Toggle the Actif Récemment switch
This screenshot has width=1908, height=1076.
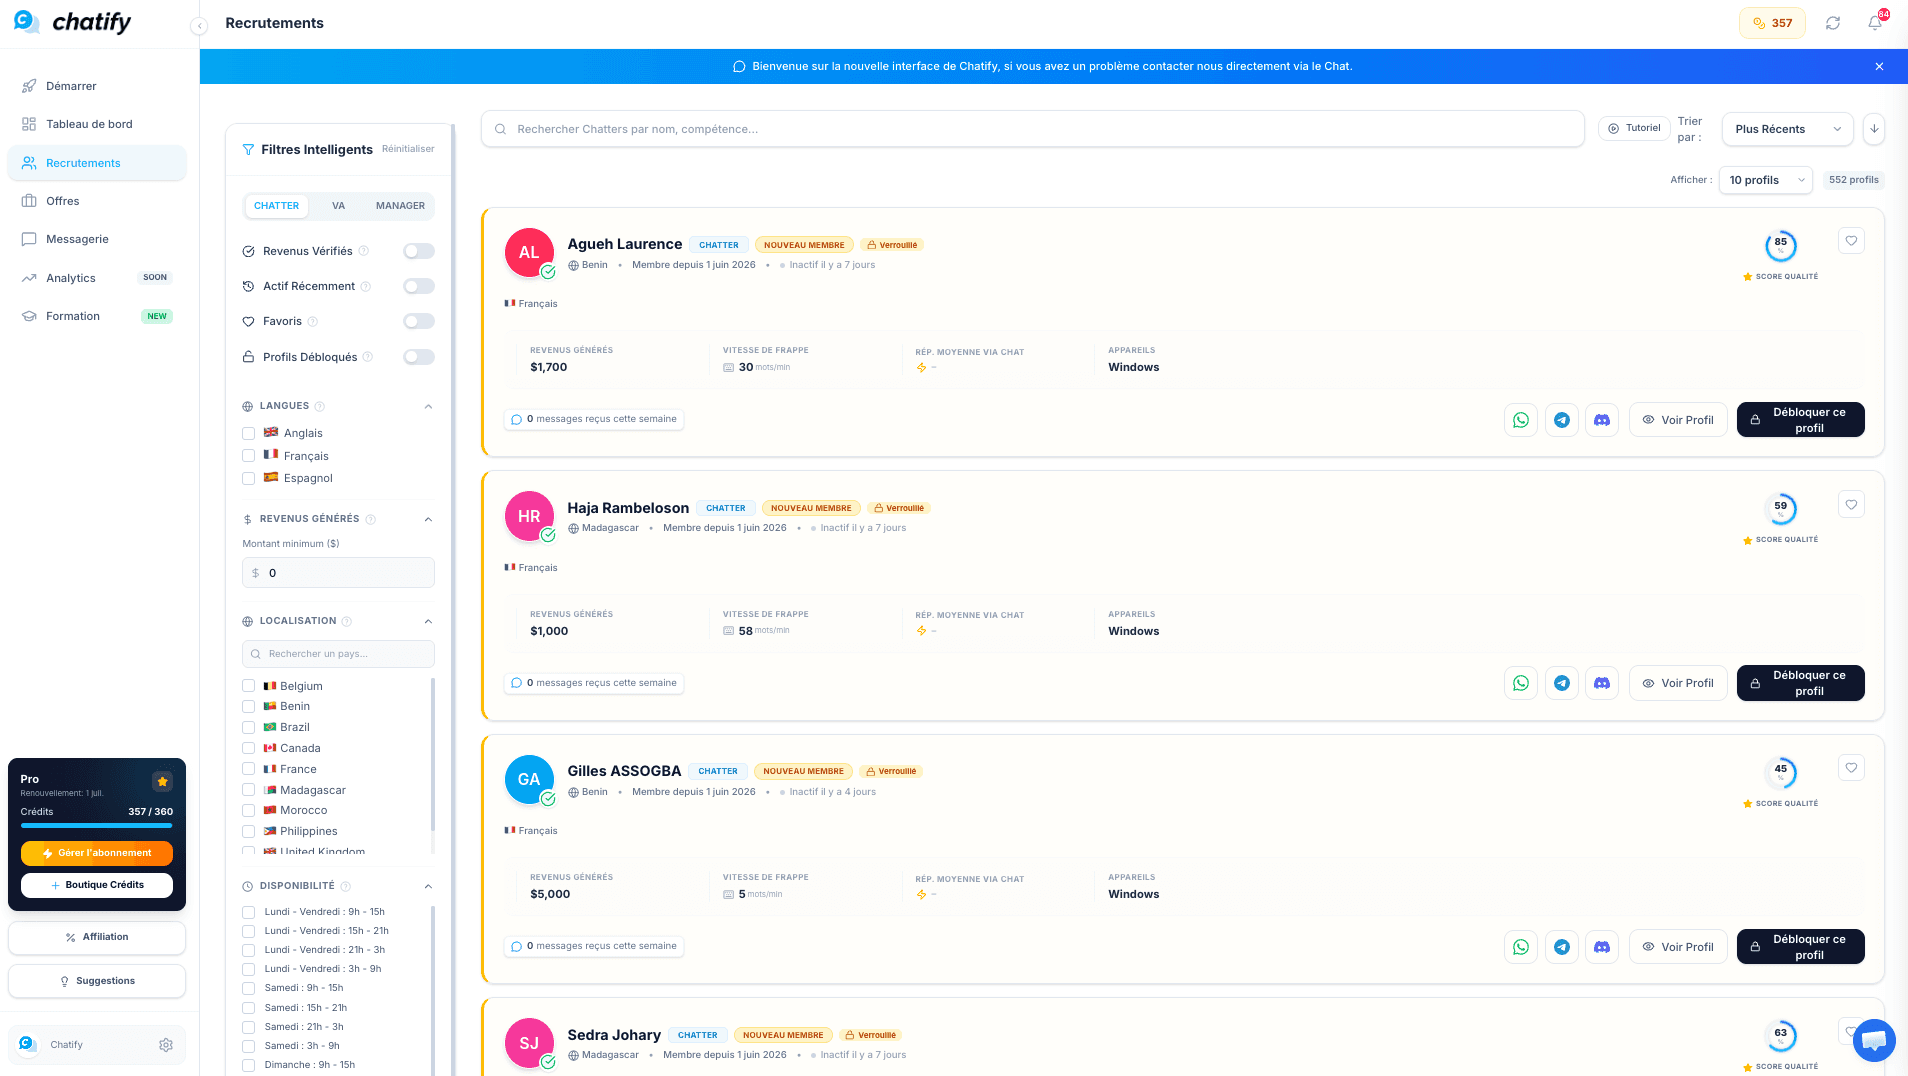(419, 286)
